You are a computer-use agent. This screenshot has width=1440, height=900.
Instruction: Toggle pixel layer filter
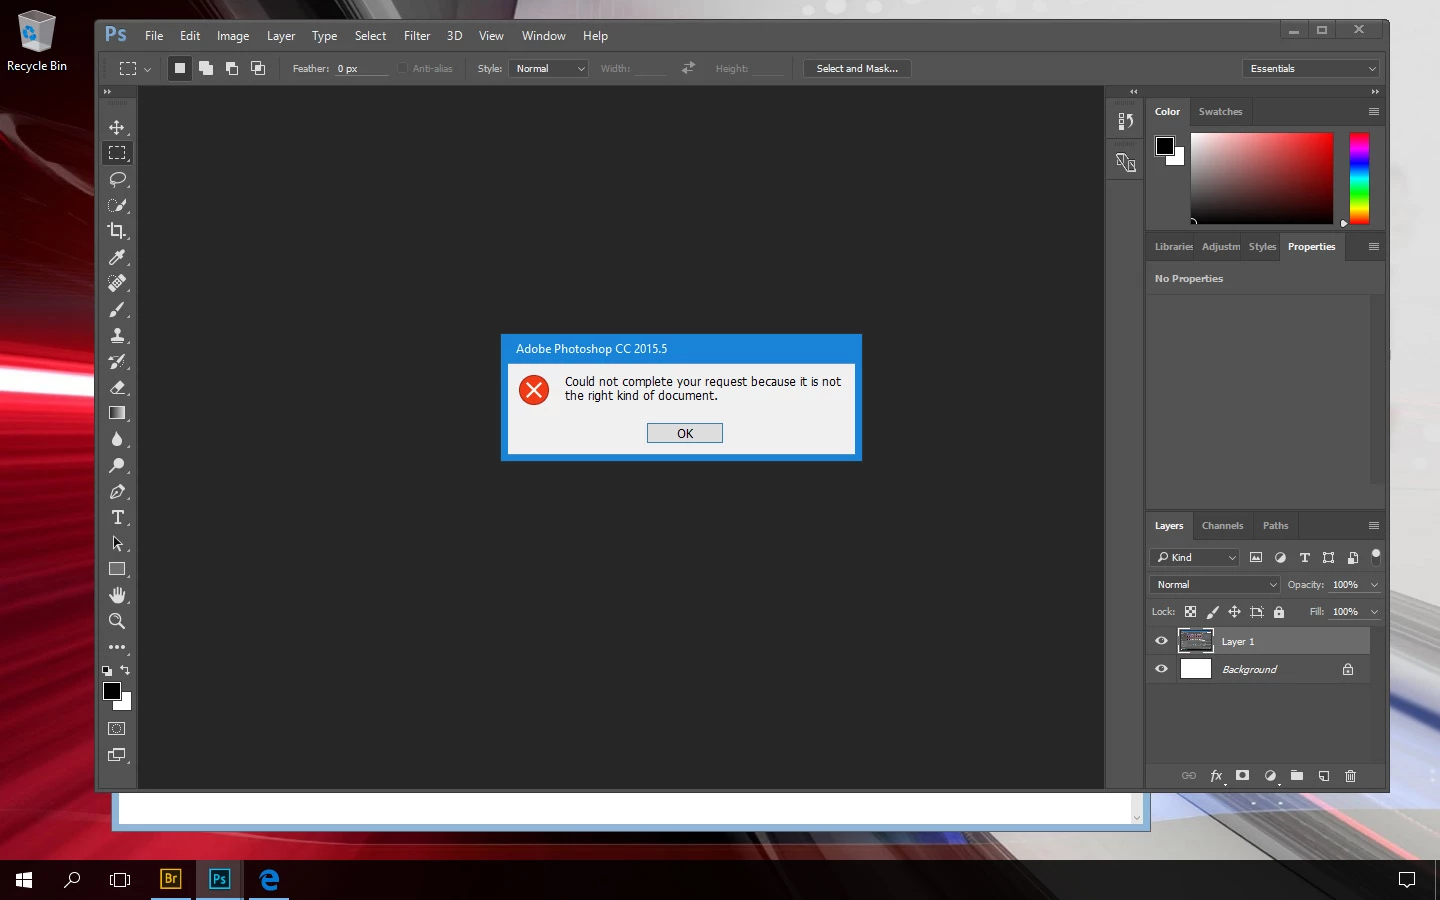pyautogui.click(x=1256, y=557)
